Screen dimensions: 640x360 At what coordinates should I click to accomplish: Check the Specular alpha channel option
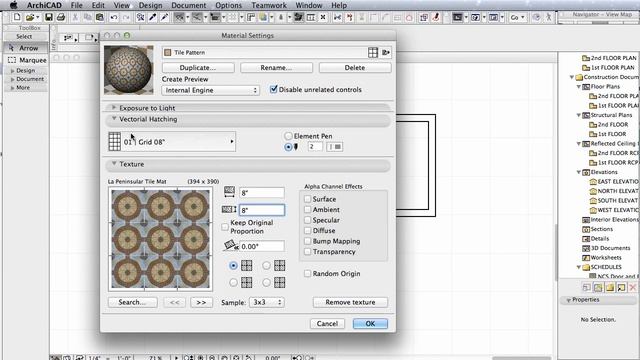click(x=307, y=220)
